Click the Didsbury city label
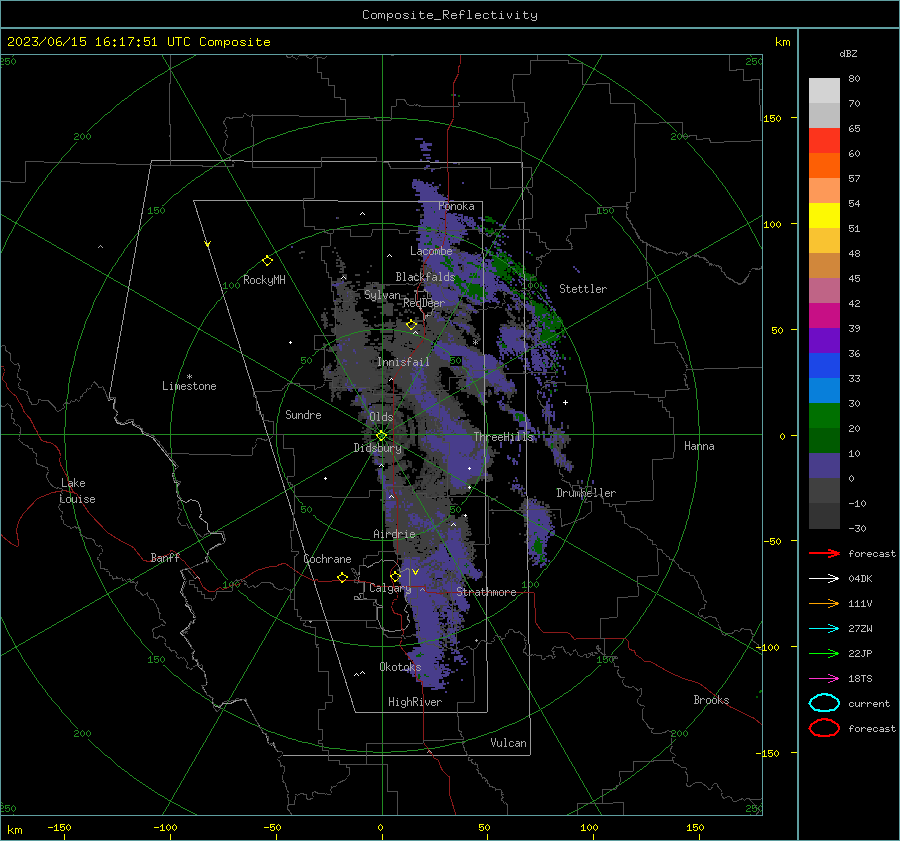This screenshot has width=900, height=841. point(377,448)
